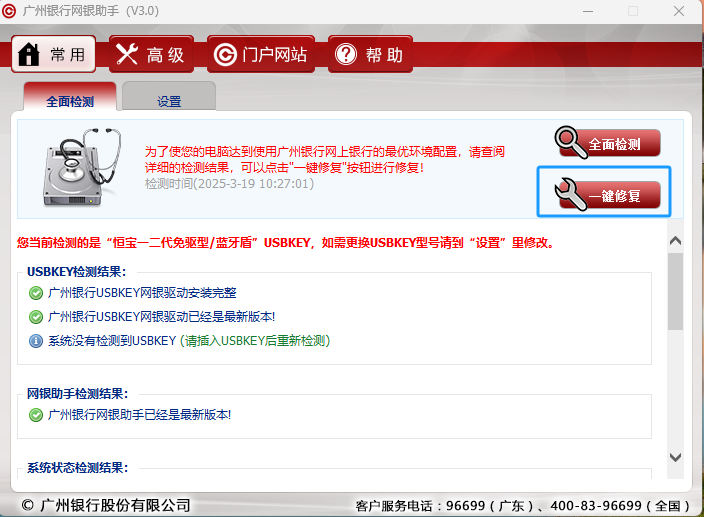
Task: Click the wrench tools icon for 高级
Action: 127,54
